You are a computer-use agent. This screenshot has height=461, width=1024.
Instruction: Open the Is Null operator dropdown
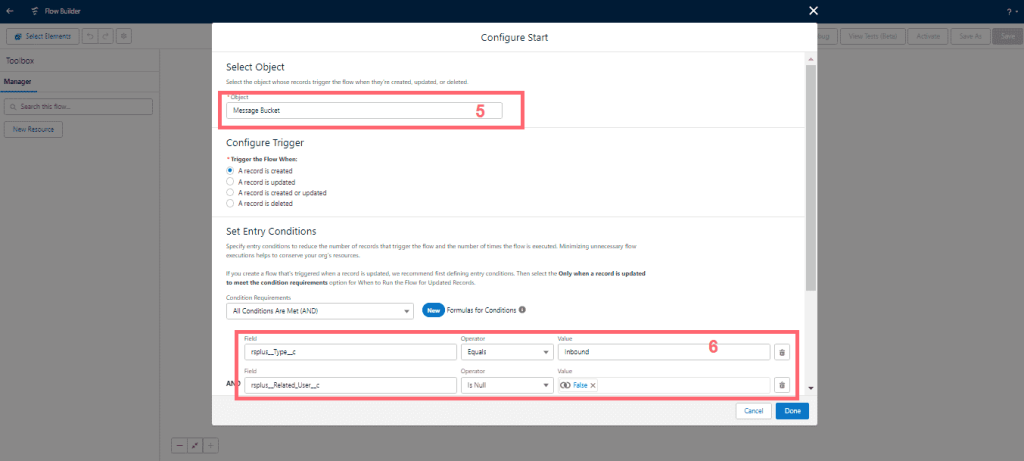505,385
